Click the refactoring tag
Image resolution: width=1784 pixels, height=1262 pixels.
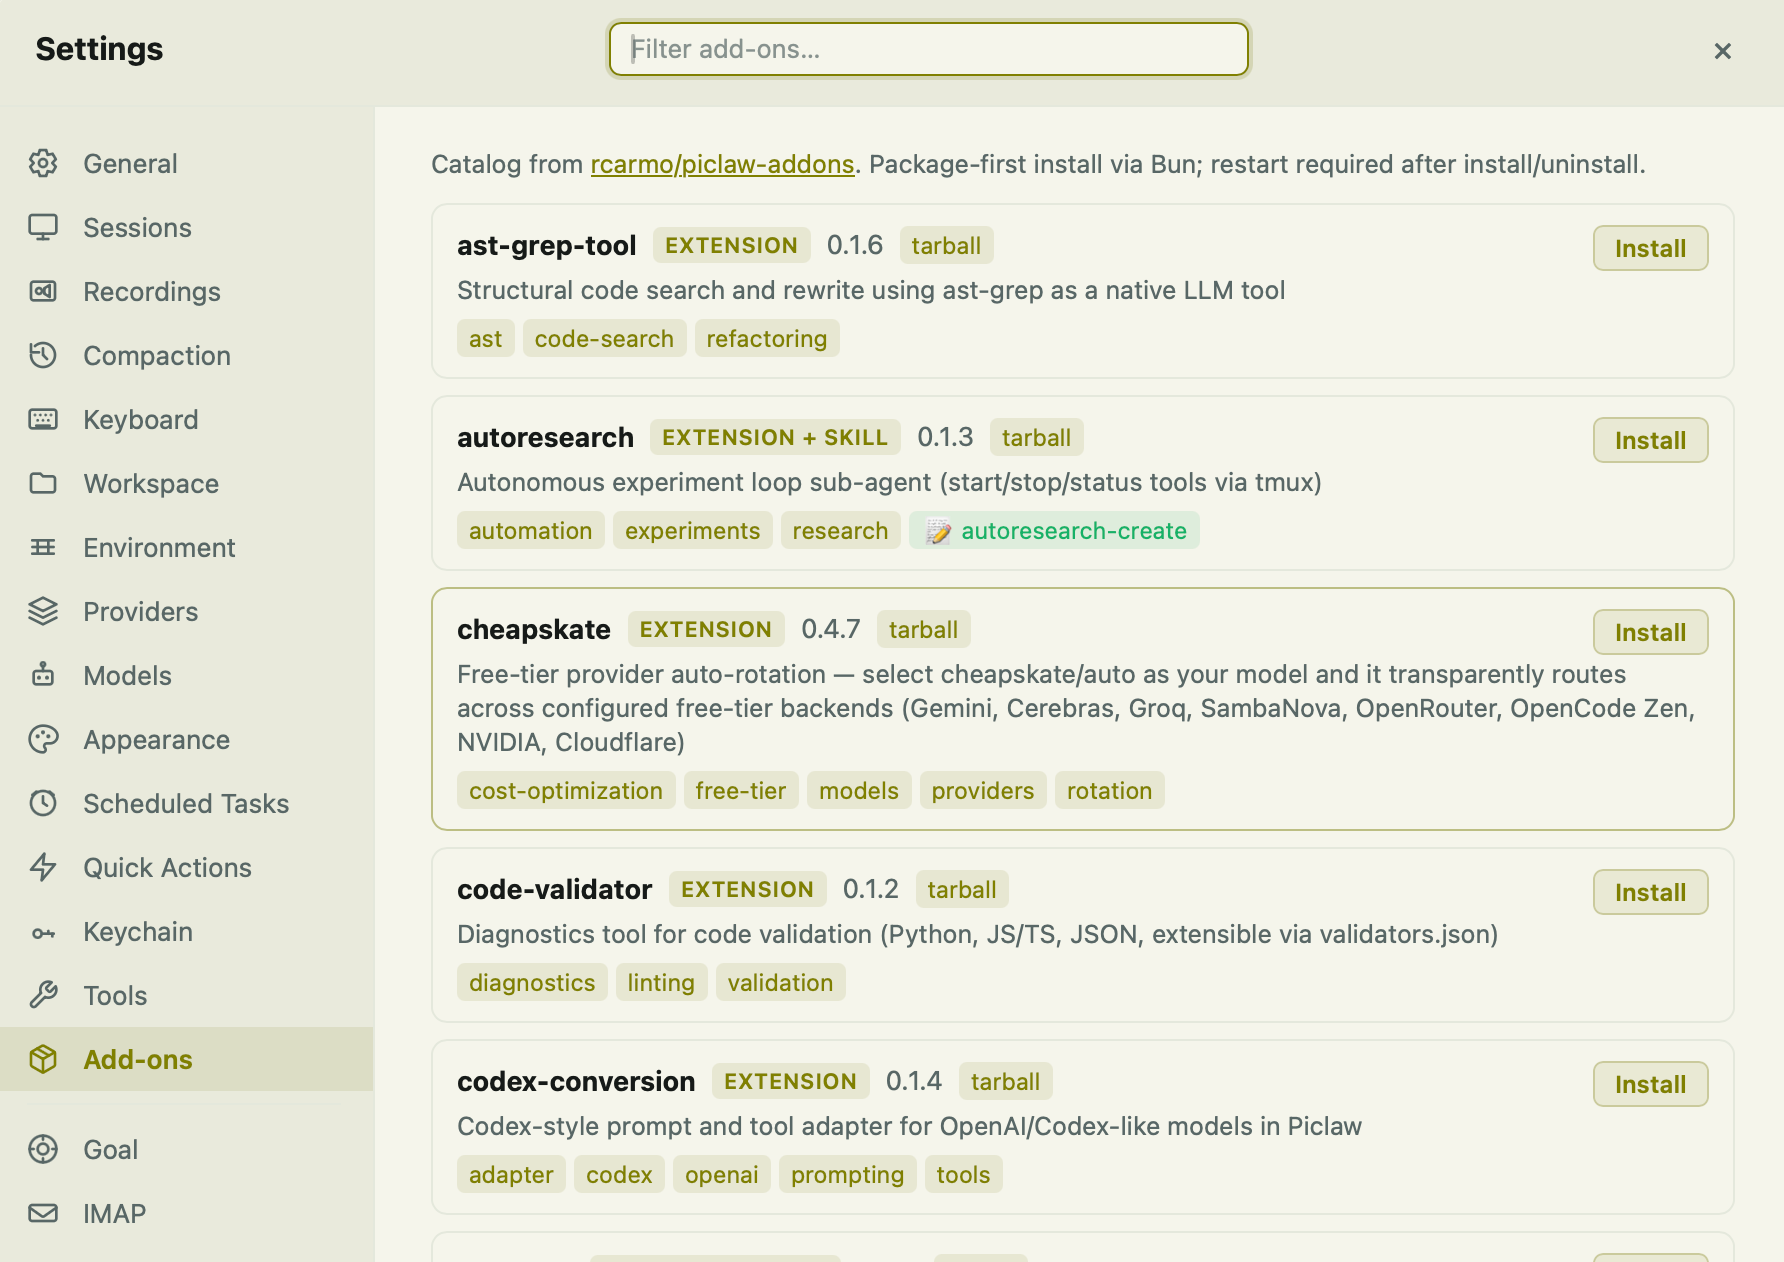(767, 338)
